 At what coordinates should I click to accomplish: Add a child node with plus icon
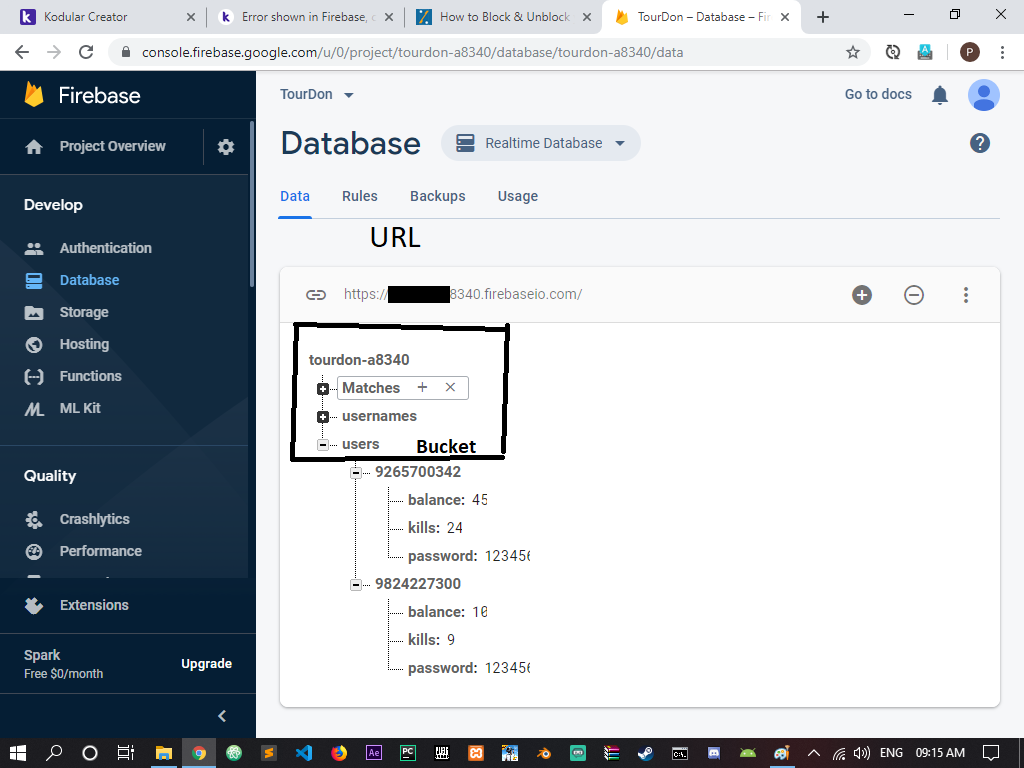tap(862, 295)
